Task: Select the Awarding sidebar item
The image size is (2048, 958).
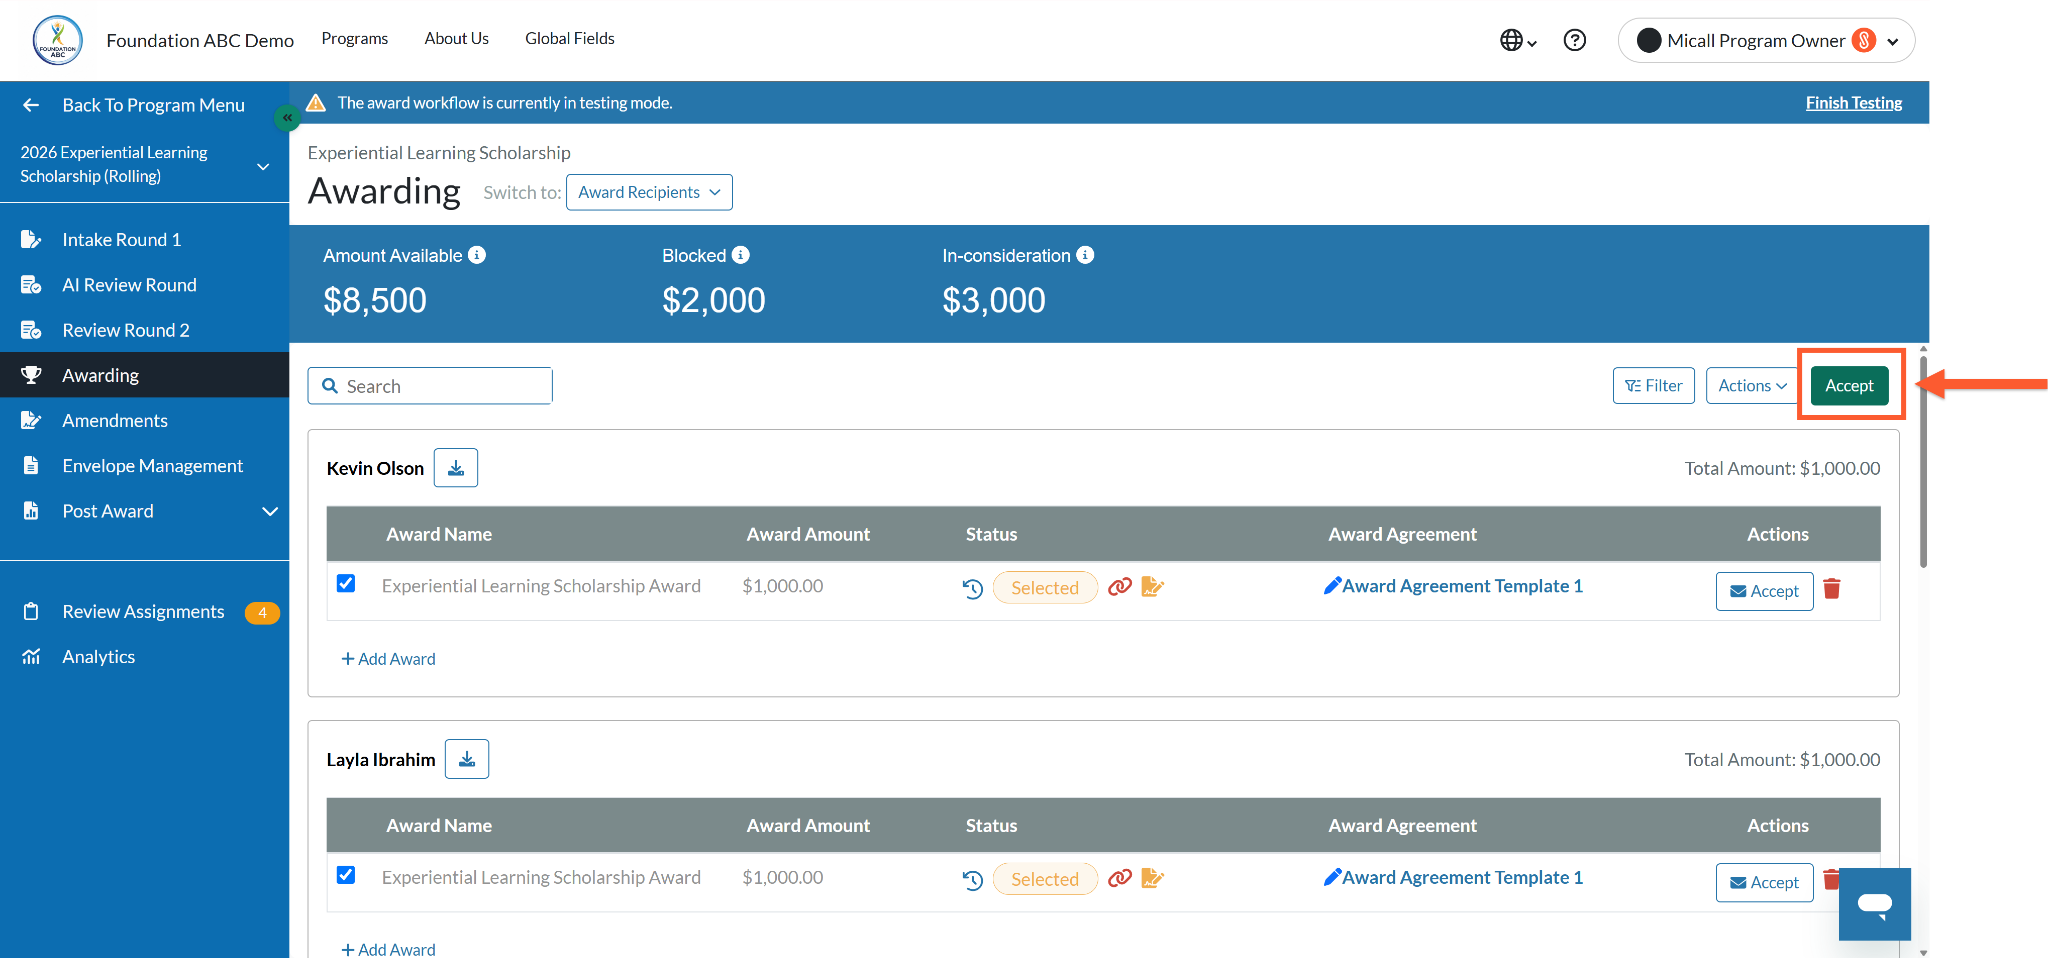Action: pyautogui.click(x=145, y=375)
